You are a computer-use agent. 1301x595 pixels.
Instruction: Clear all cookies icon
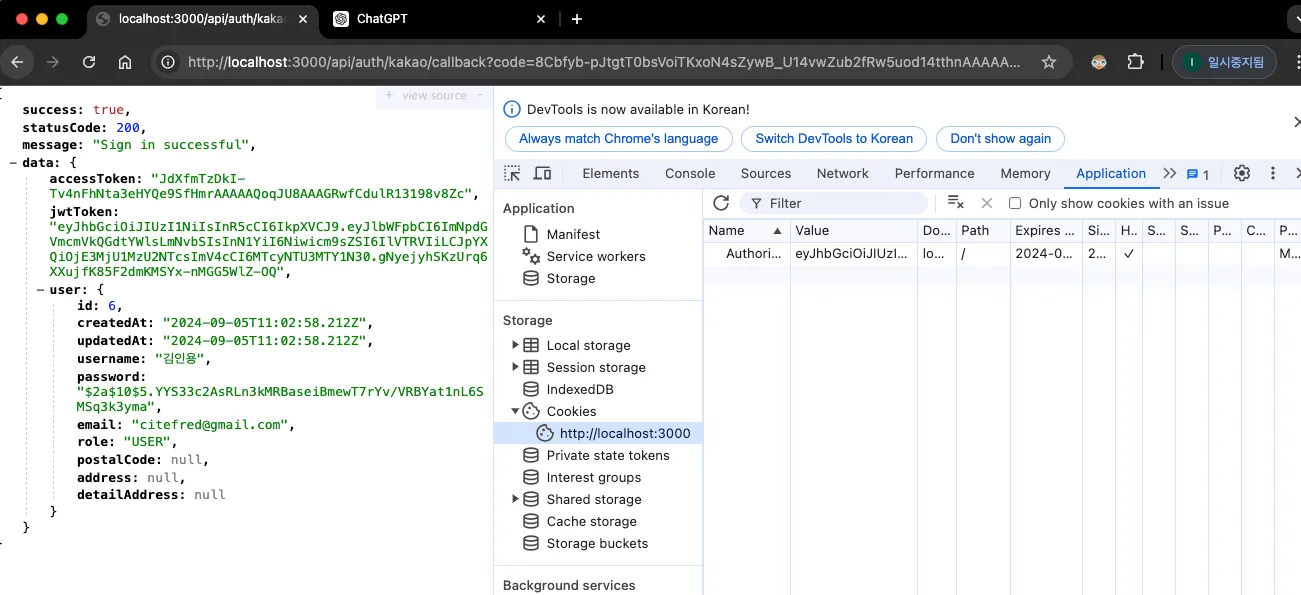[955, 203]
